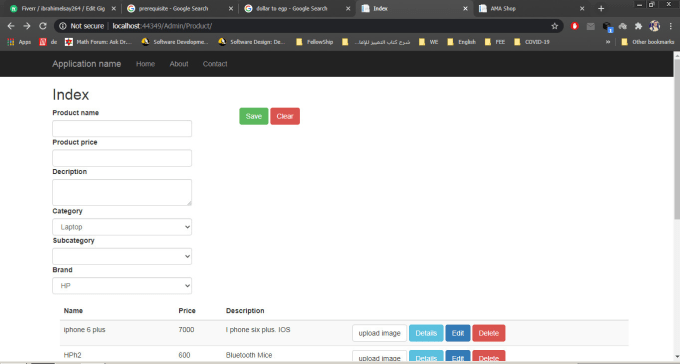The height and width of the screenshot is (364, 680).
Task: Upload image for iphone 6 plus
Action: tap(379, 333)
